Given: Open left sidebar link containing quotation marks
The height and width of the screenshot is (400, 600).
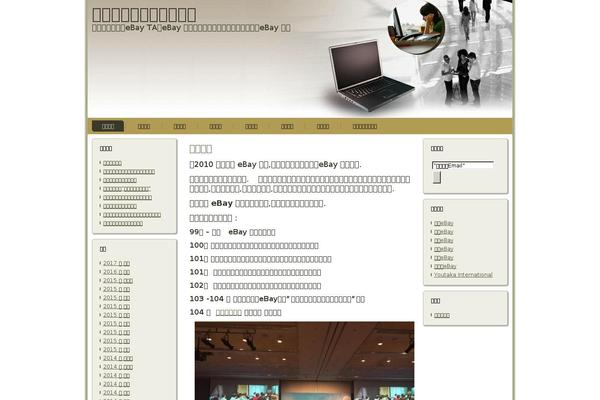Looking at the screenshot, I should (127, 189).
